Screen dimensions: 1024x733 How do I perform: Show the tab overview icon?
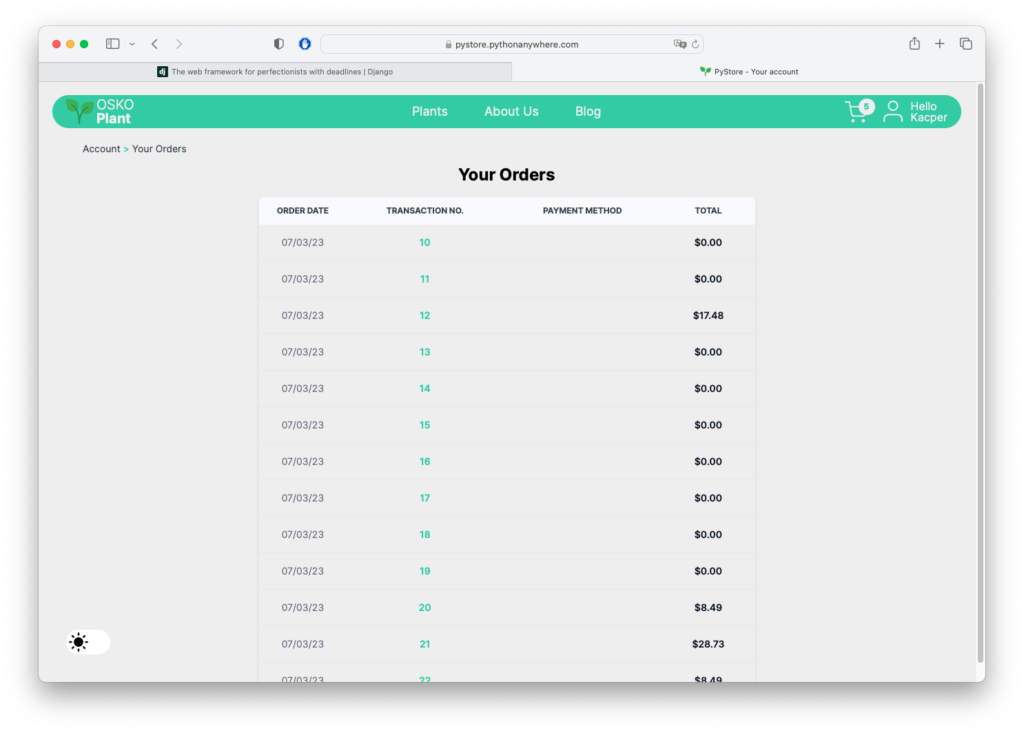point(966,44)
